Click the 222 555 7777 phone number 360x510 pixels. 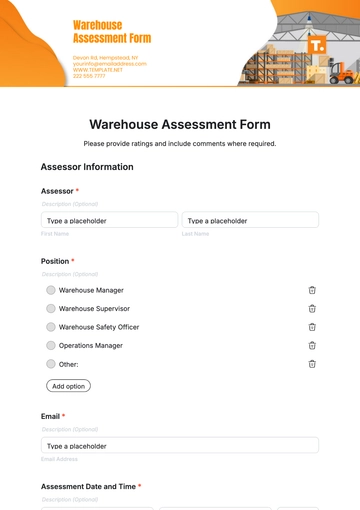point(89,76)
